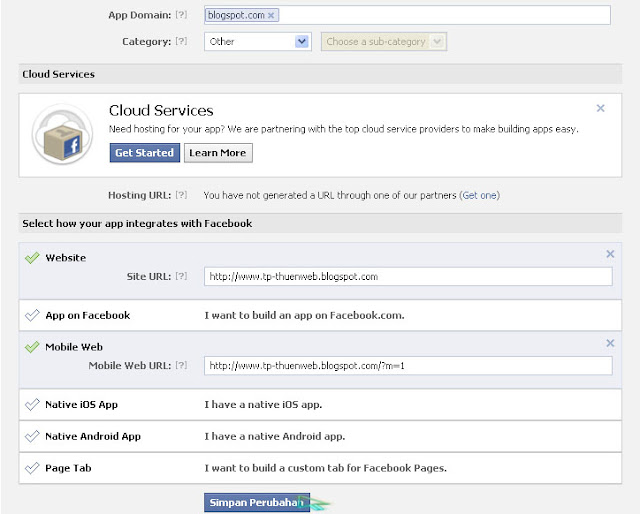640x514 pixels.
Task: Follow the Get one hosting link
Action: tap(480, 195)
